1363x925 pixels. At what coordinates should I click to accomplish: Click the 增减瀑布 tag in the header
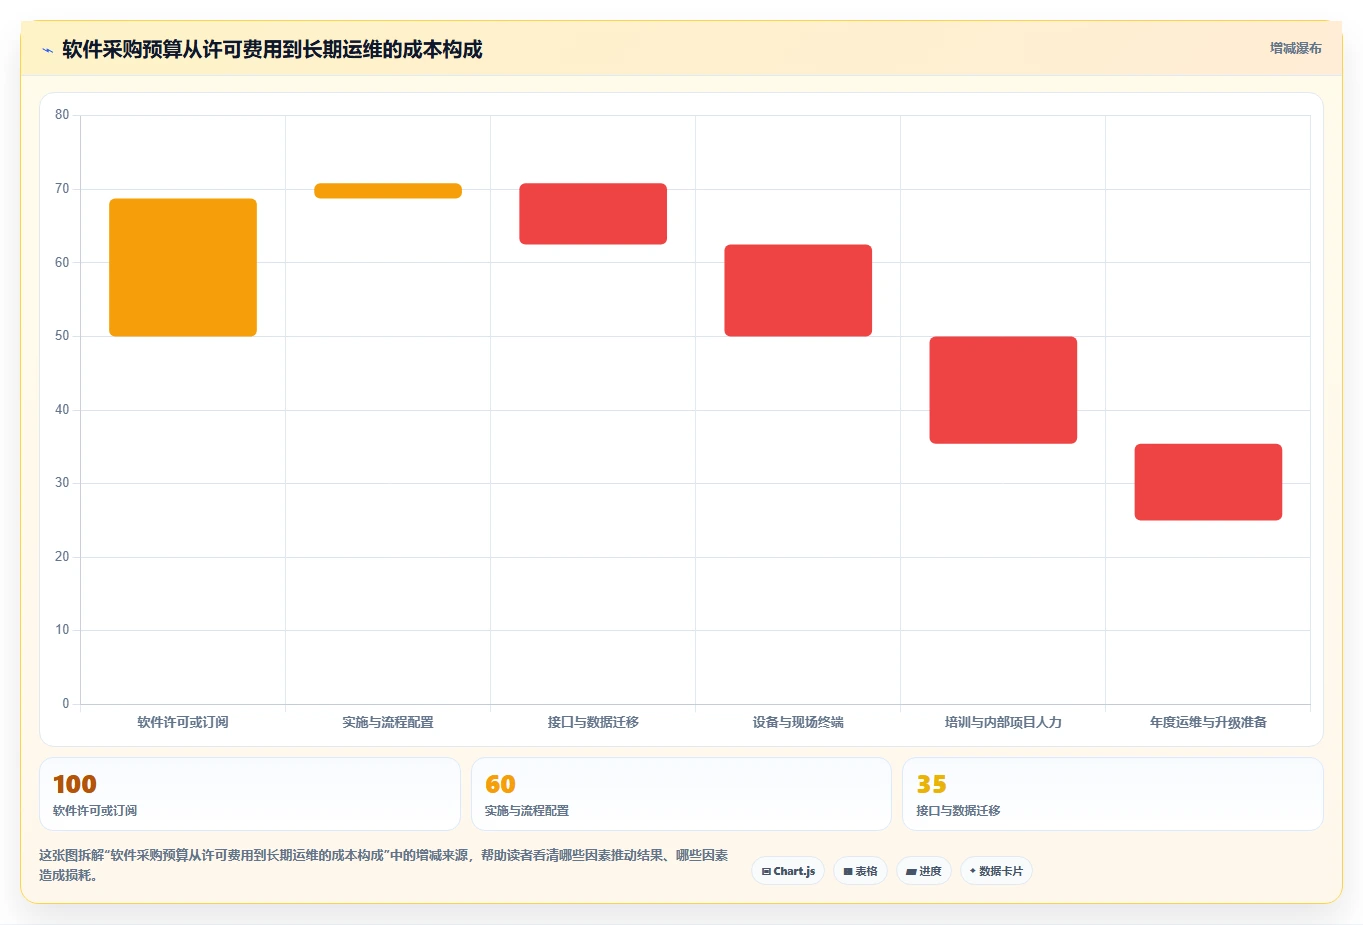(x=1295, y=48)
